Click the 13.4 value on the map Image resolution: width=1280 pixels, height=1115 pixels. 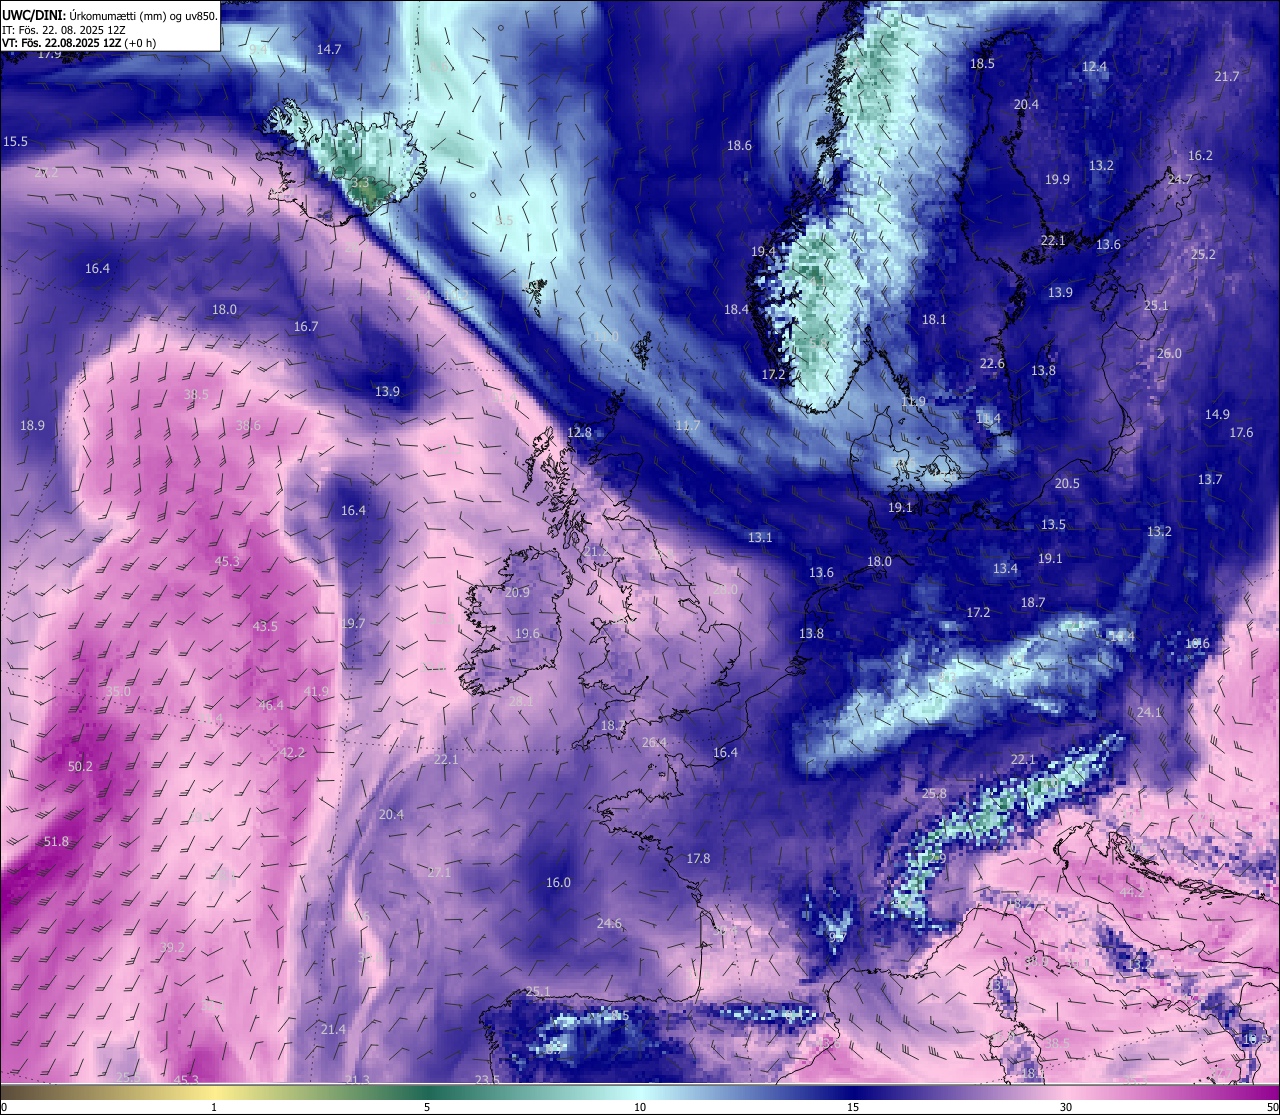(x=1005, y=569)
